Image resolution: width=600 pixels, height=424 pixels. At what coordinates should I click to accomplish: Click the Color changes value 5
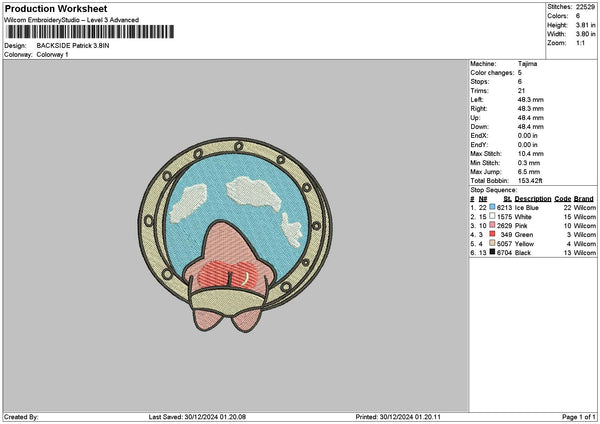pyautogui.click(x=520, y=73)
